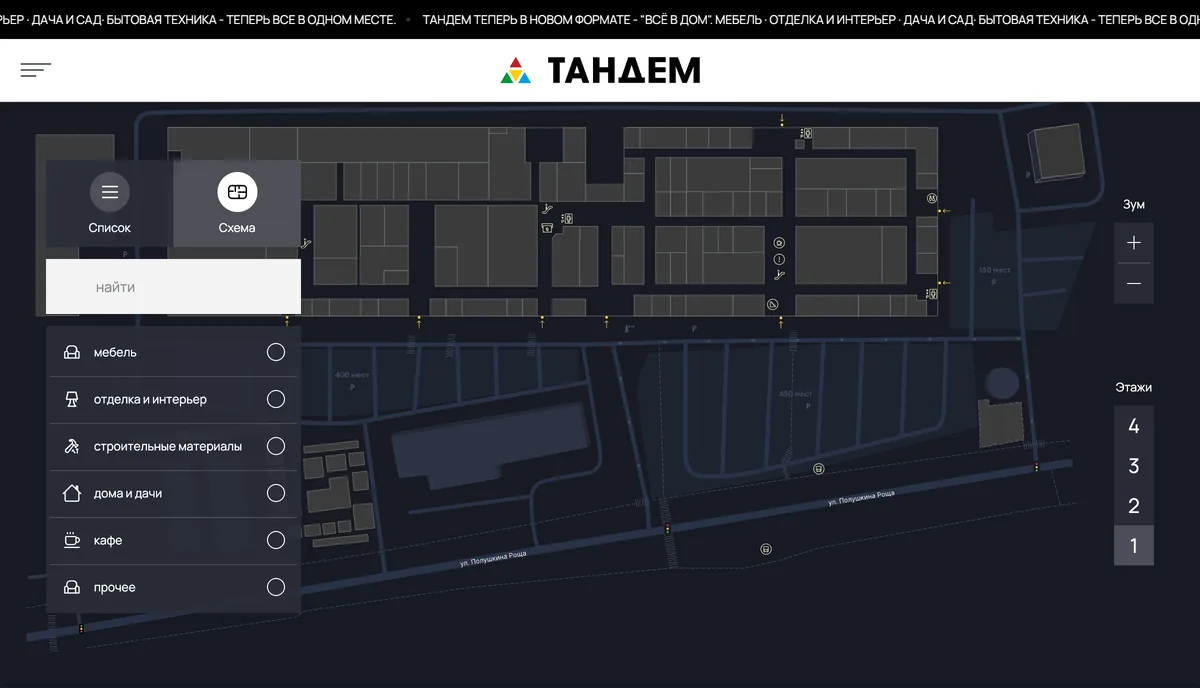
Task: Switch to the Список view
Action: point(110,204)
